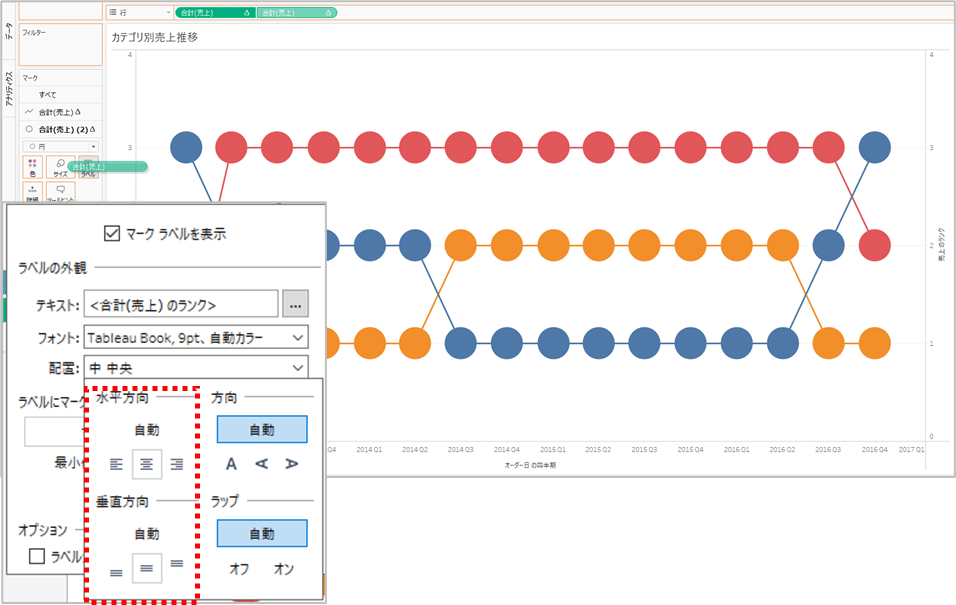This screenshot has height=605, width=956.
Task: Choose text direction rotated left
Action: (x=262, y=465)
